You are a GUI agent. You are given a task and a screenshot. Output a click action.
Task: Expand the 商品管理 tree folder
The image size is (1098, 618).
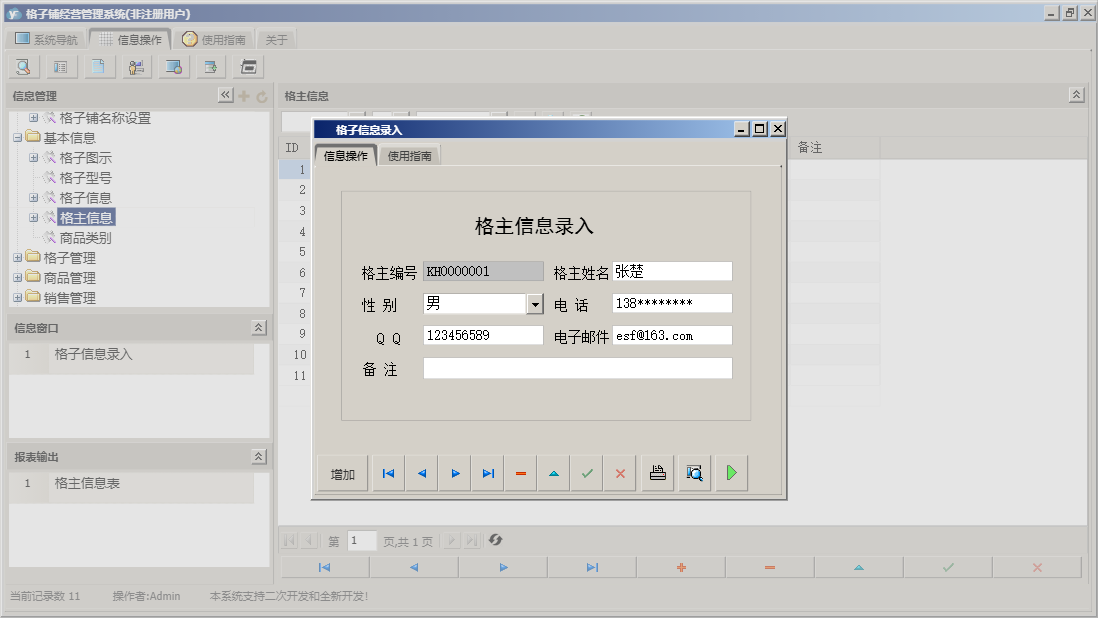18,278
